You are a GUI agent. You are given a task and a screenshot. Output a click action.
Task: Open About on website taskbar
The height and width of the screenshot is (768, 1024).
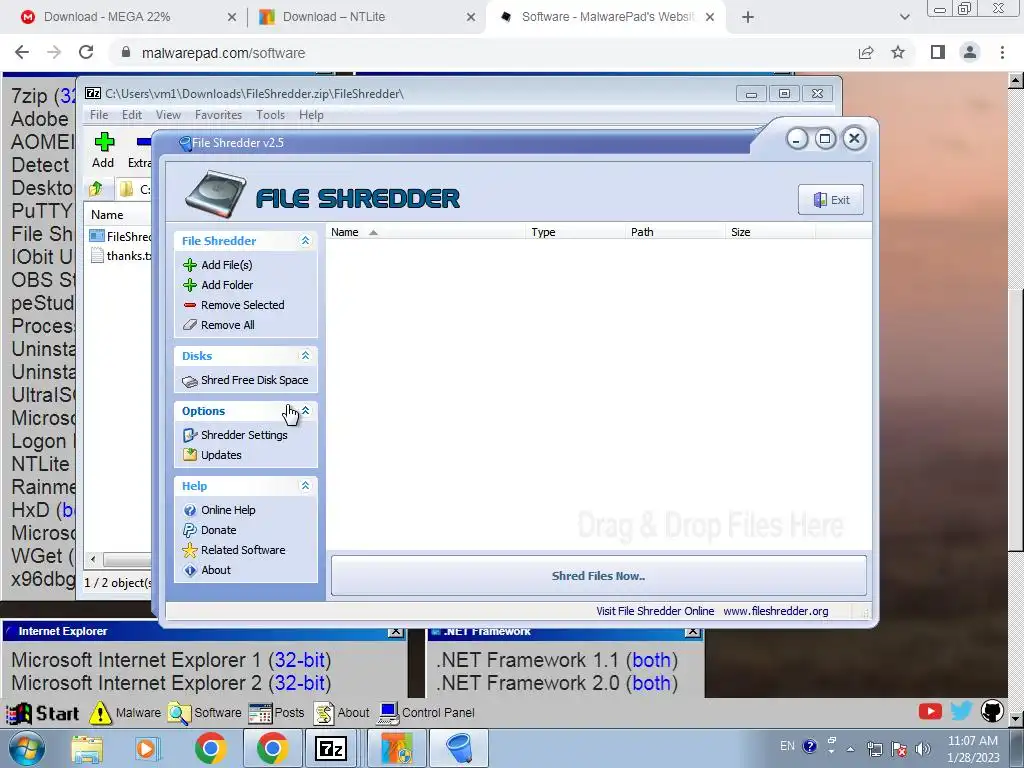[x=342, y=713]
